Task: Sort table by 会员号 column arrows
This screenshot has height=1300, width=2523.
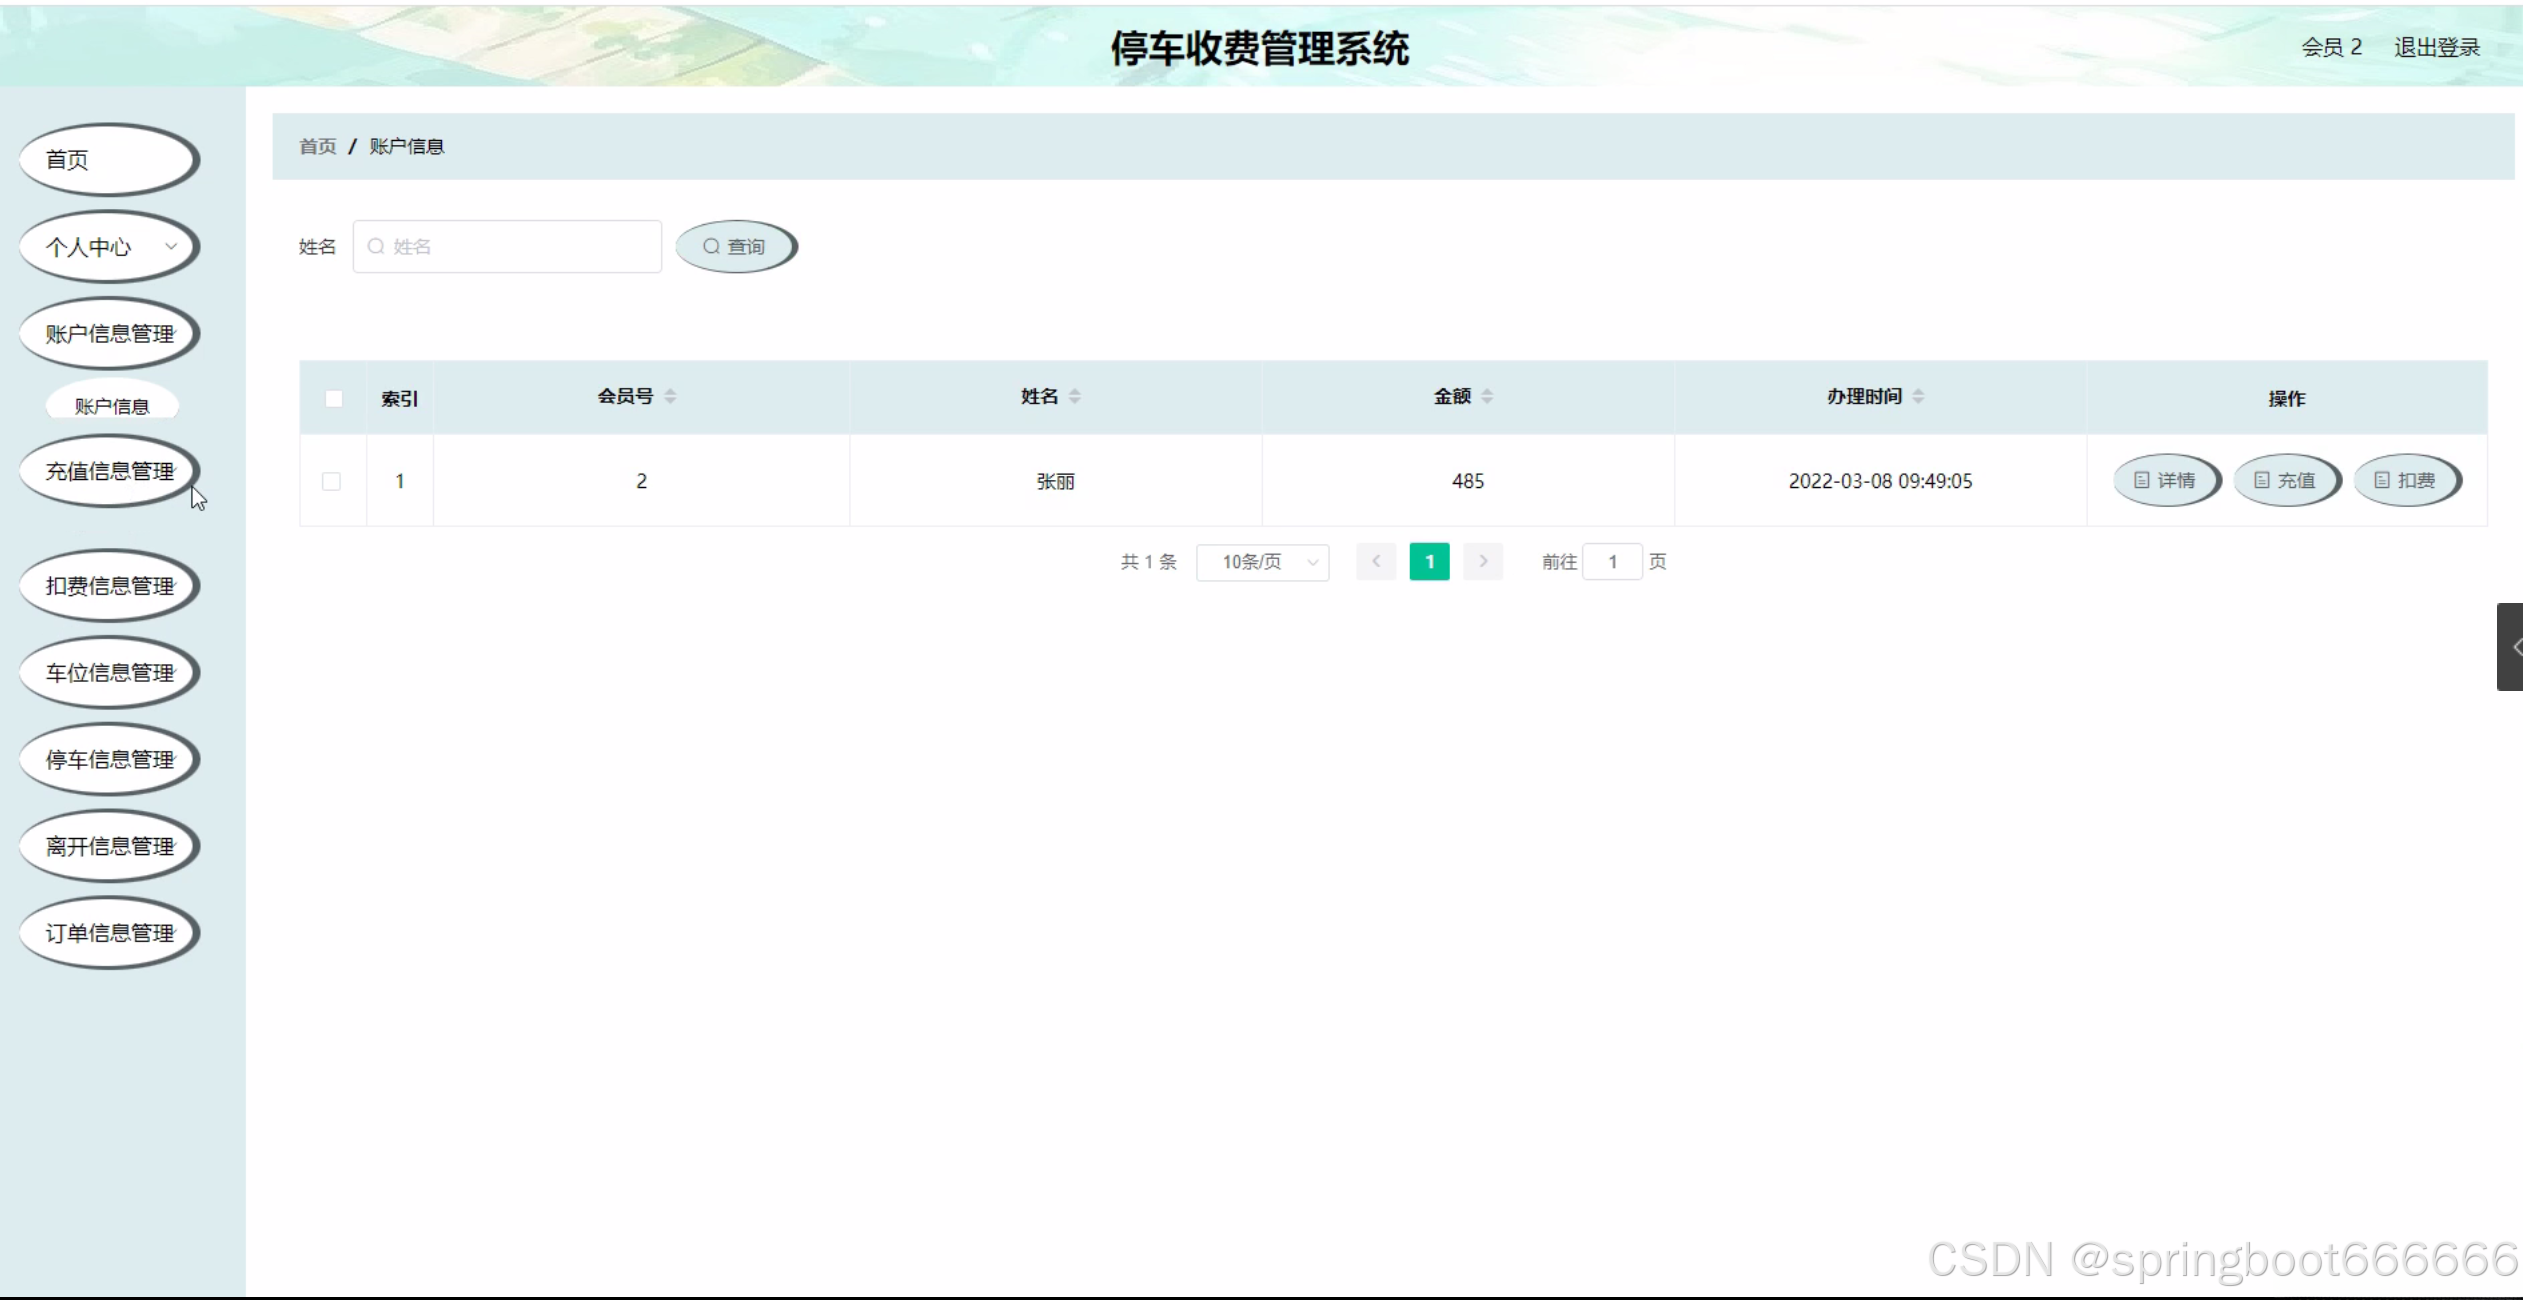Action: (670, 397)
